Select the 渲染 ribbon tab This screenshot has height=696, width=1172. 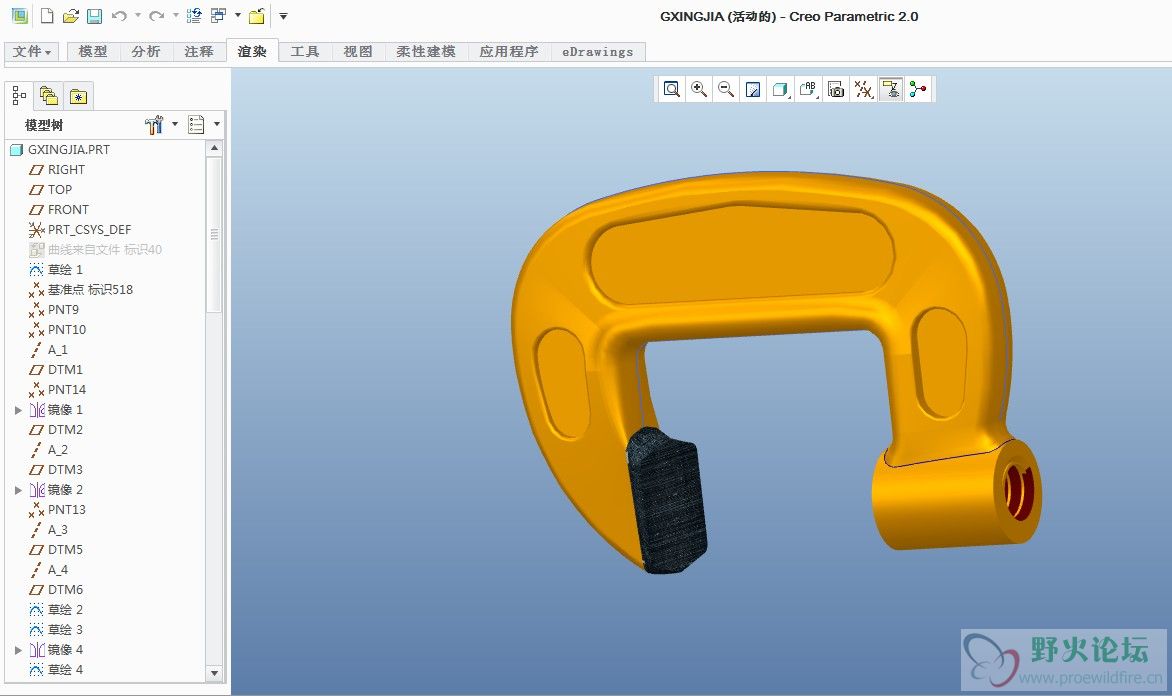coord(252,52)
